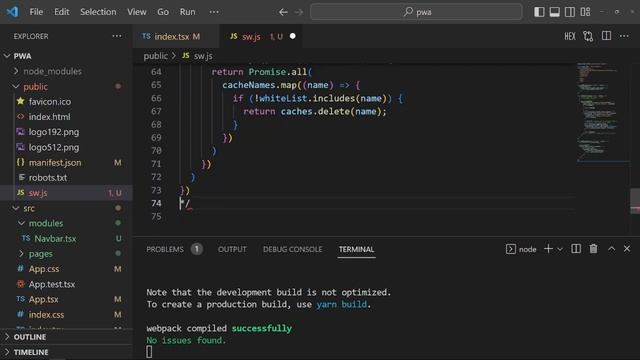Collapse the modules folder
Image resolution: width=640 pixels, height=360 pixels.
coord(66,223)
